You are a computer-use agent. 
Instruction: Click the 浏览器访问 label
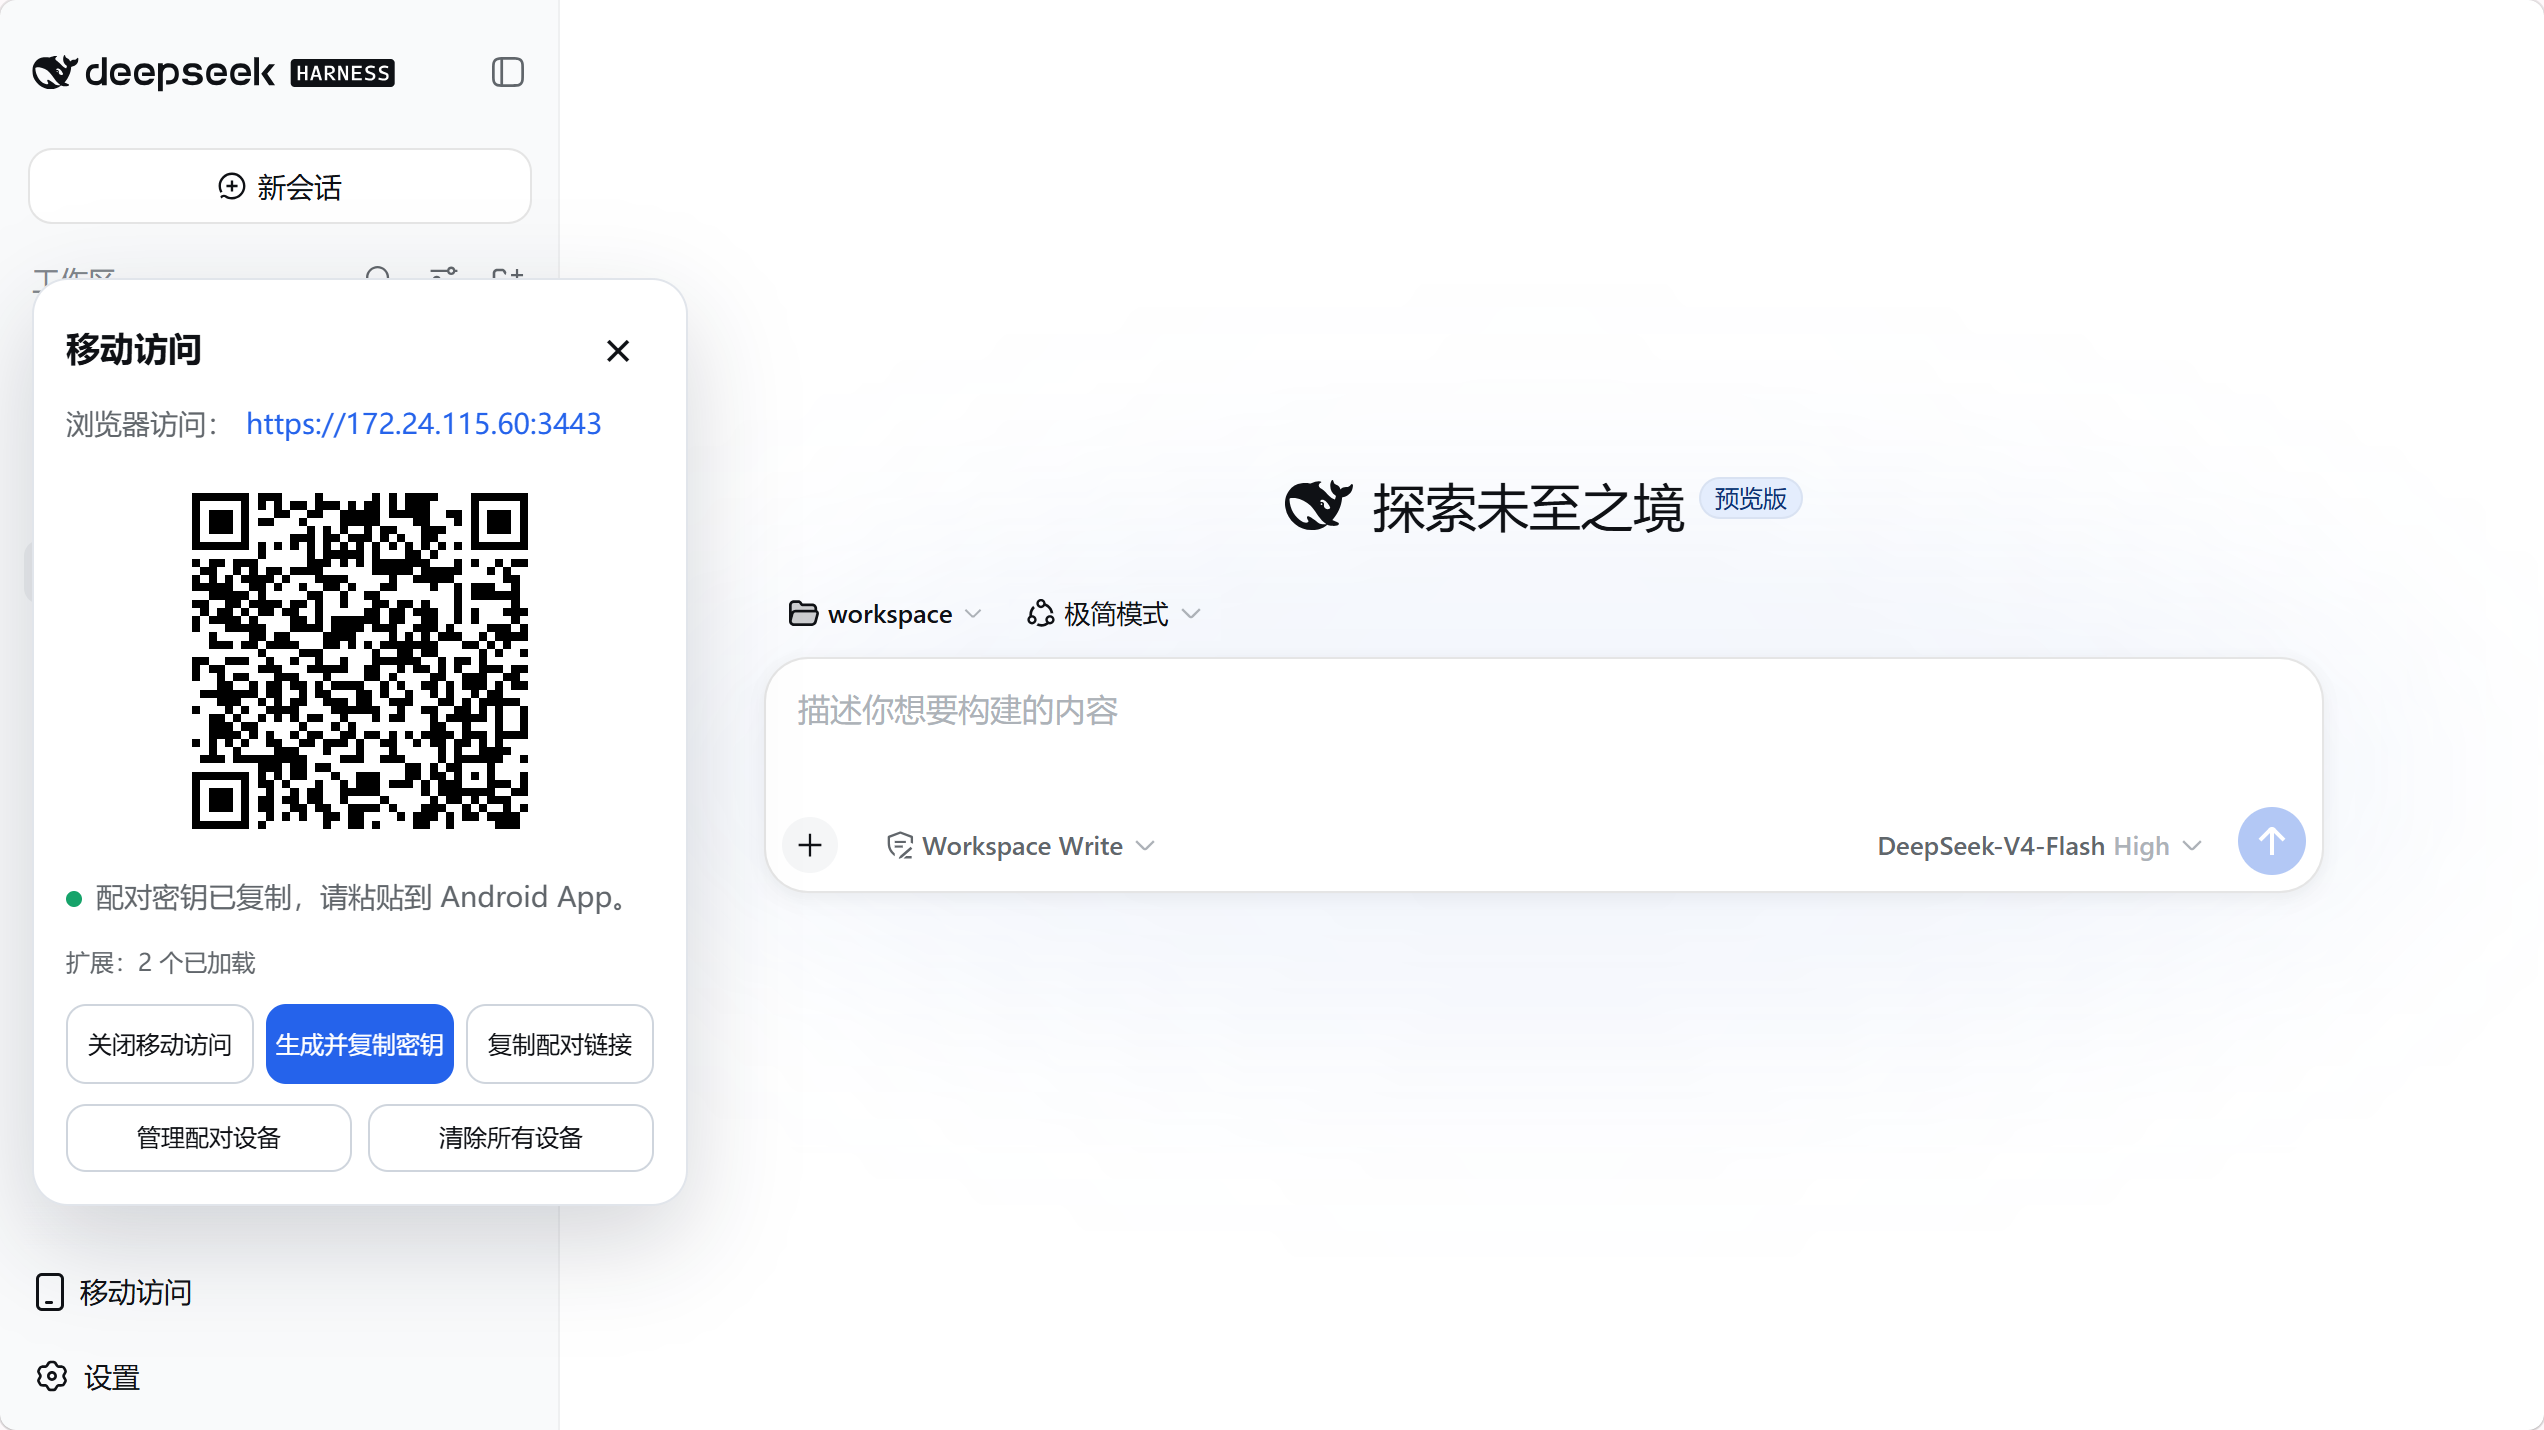pyautogui.click(x=142, y=424)
